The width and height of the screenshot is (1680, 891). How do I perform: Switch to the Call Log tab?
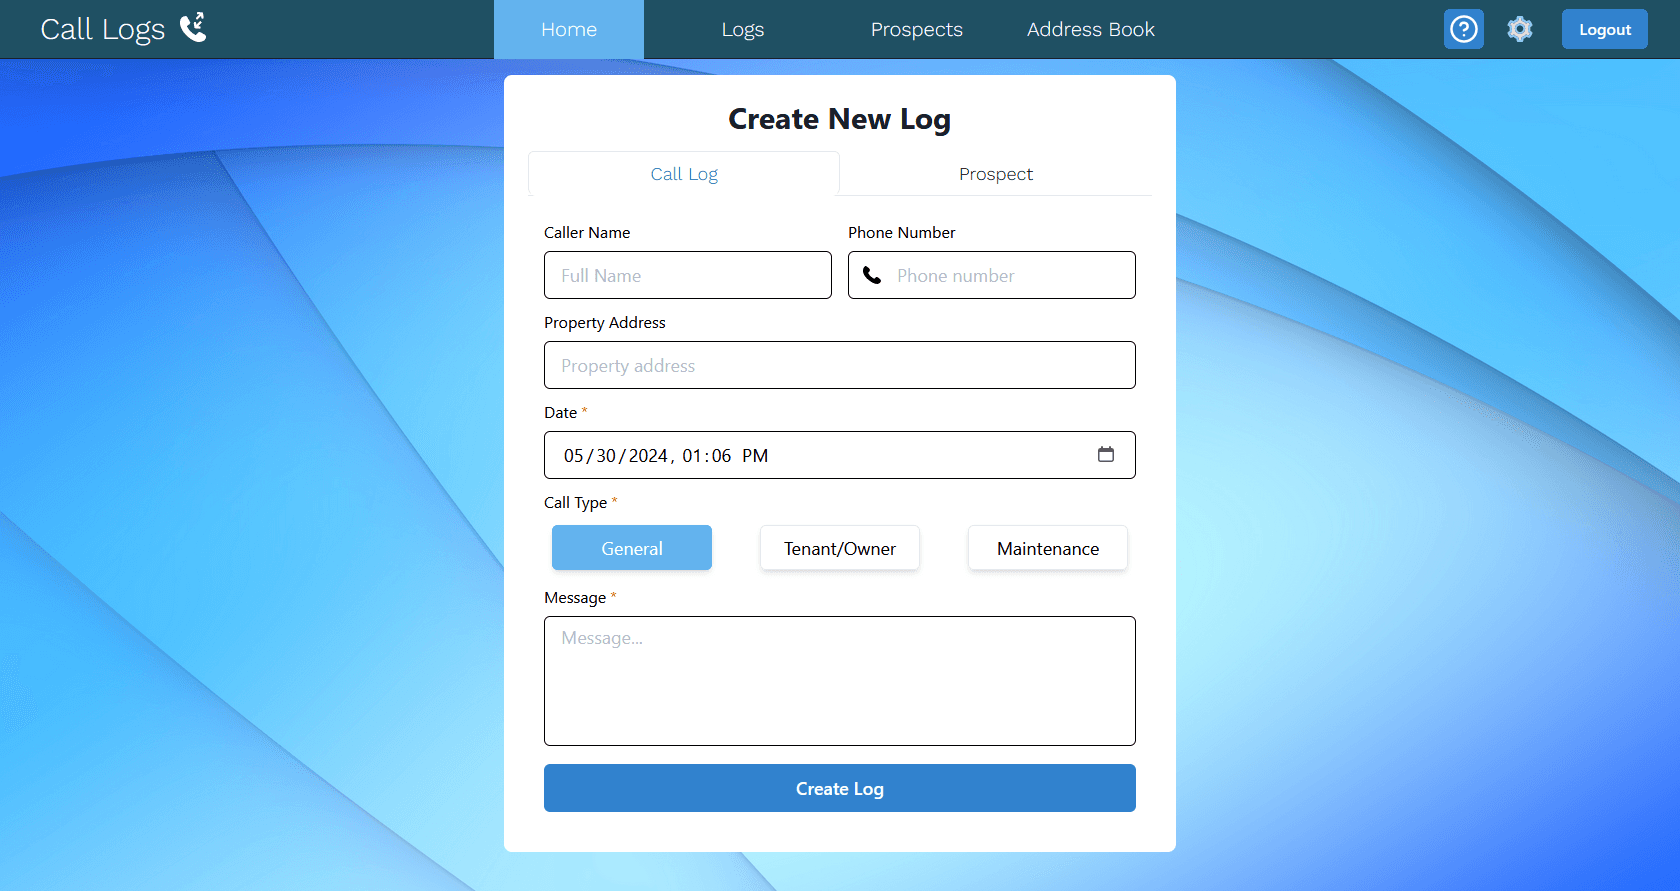tap(684, 174)
